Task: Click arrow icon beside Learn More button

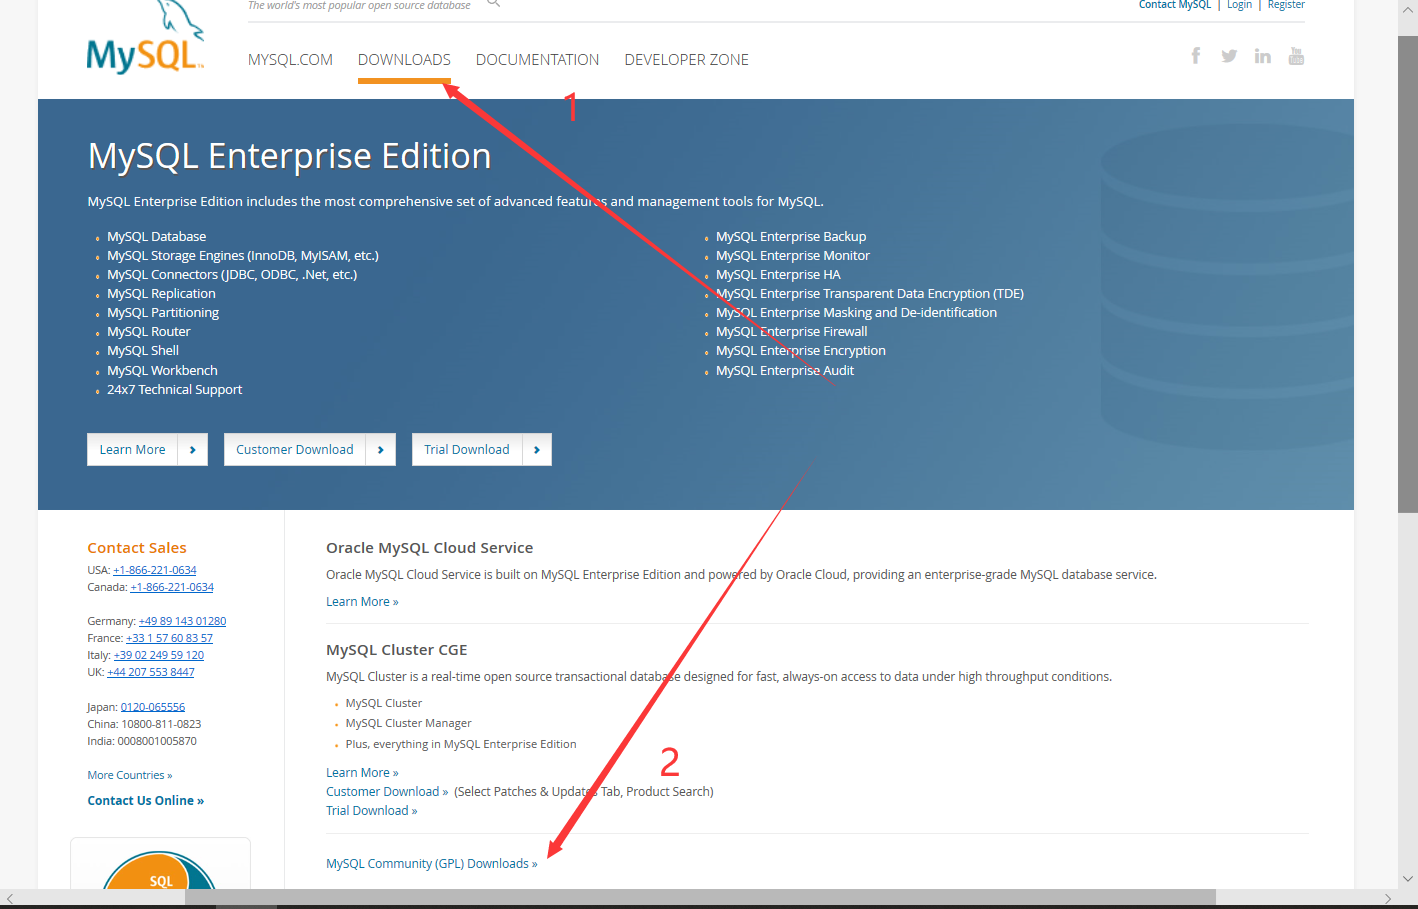Action: (x=193, y=450)
